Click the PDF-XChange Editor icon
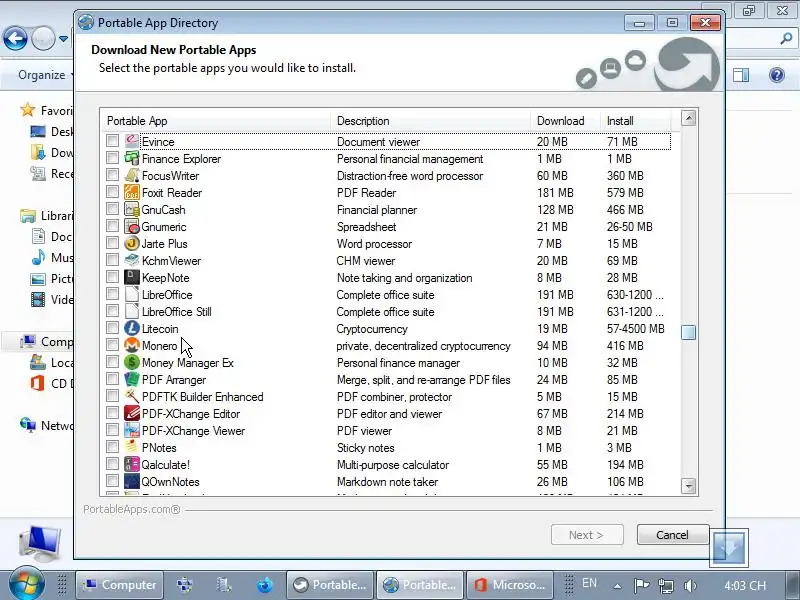 132,413
